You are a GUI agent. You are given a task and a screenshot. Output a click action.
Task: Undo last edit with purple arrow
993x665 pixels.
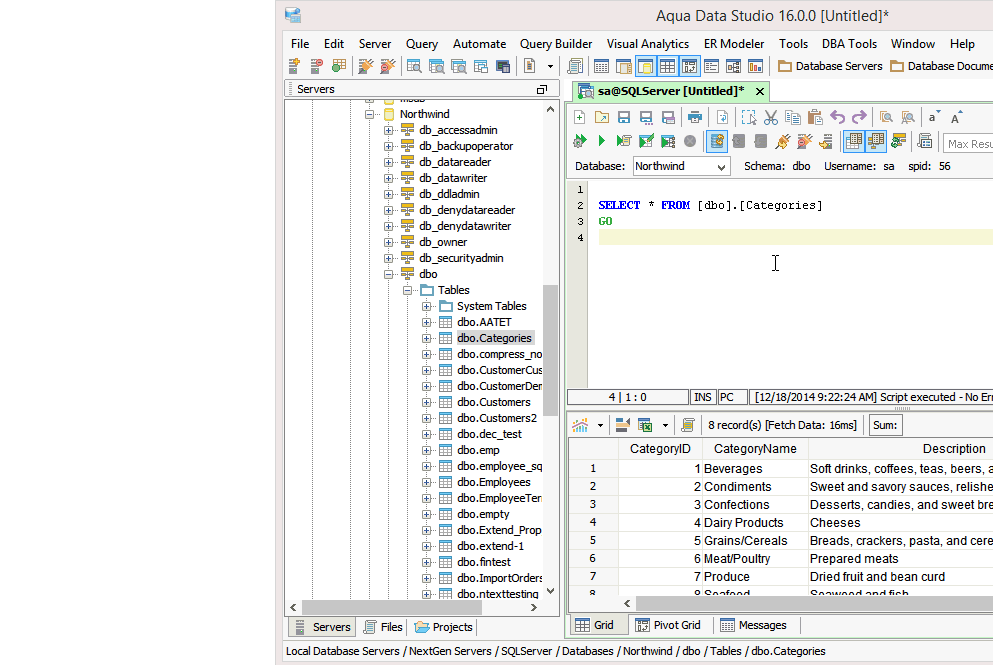tap(837, 117)
